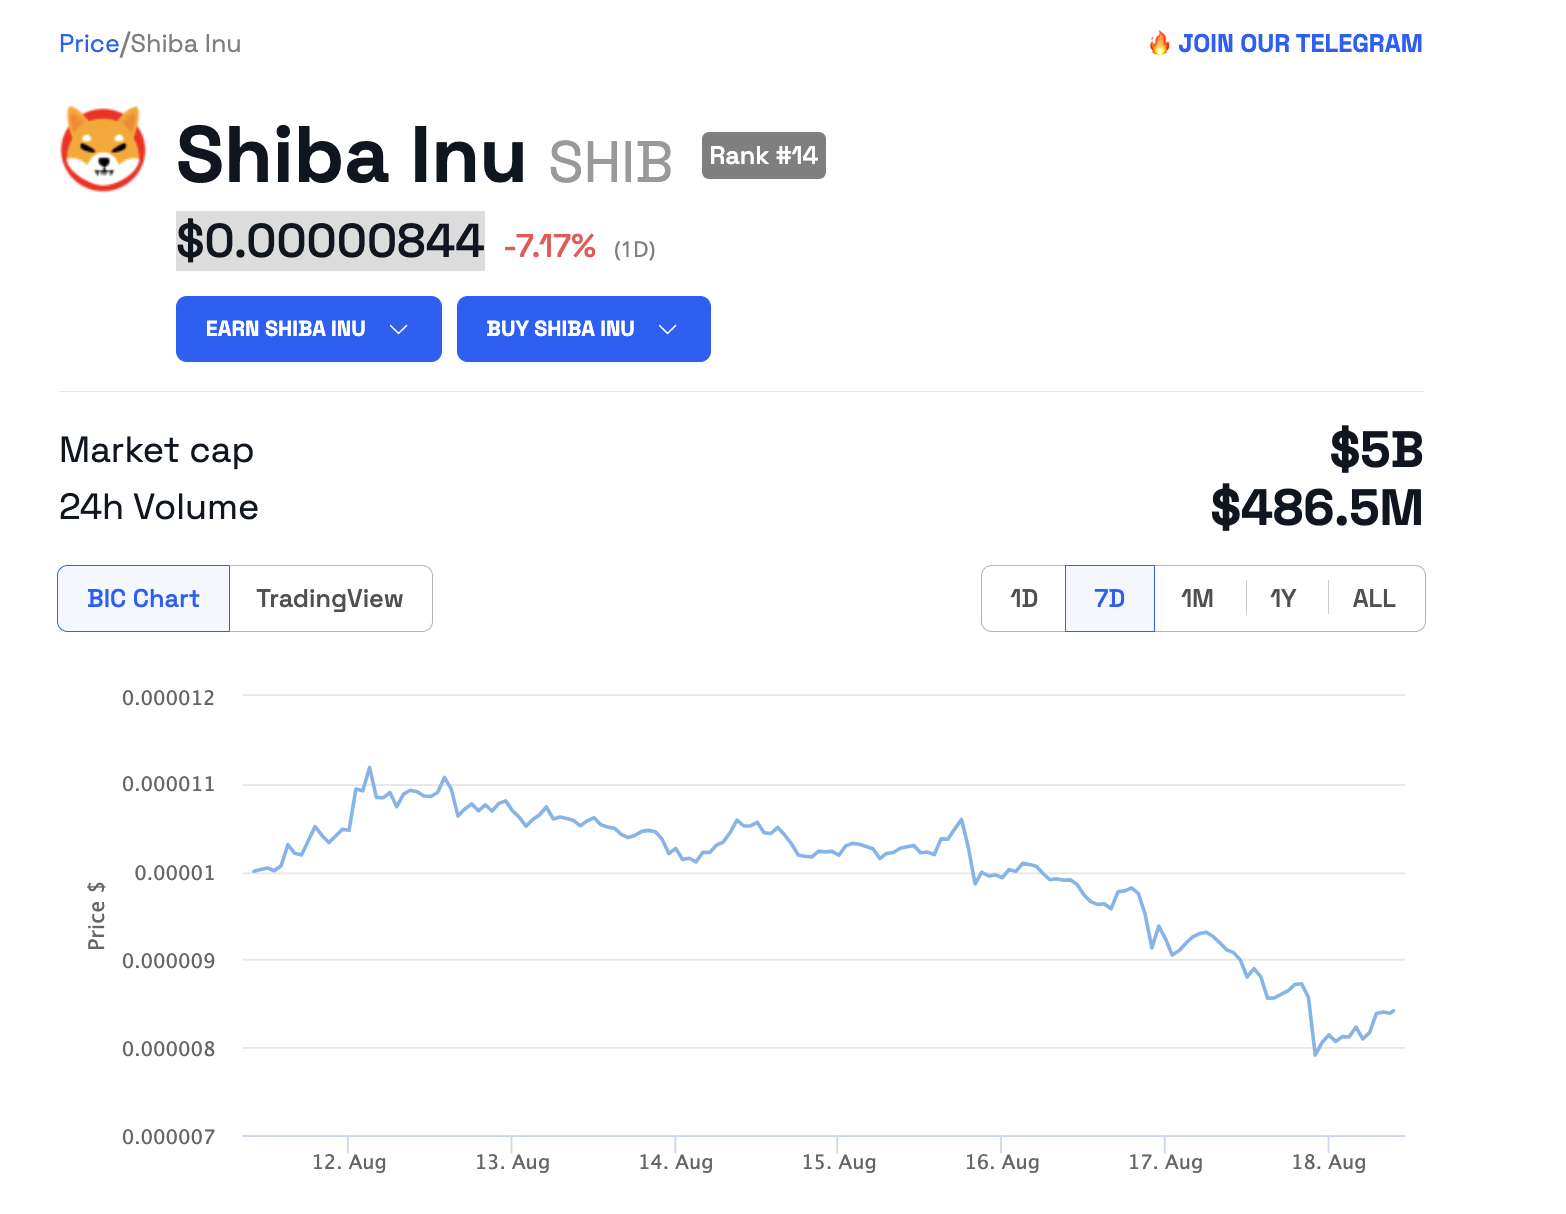Click the Shiba Inu coin logo
Screen dimensions: 1566x1214
103,149
